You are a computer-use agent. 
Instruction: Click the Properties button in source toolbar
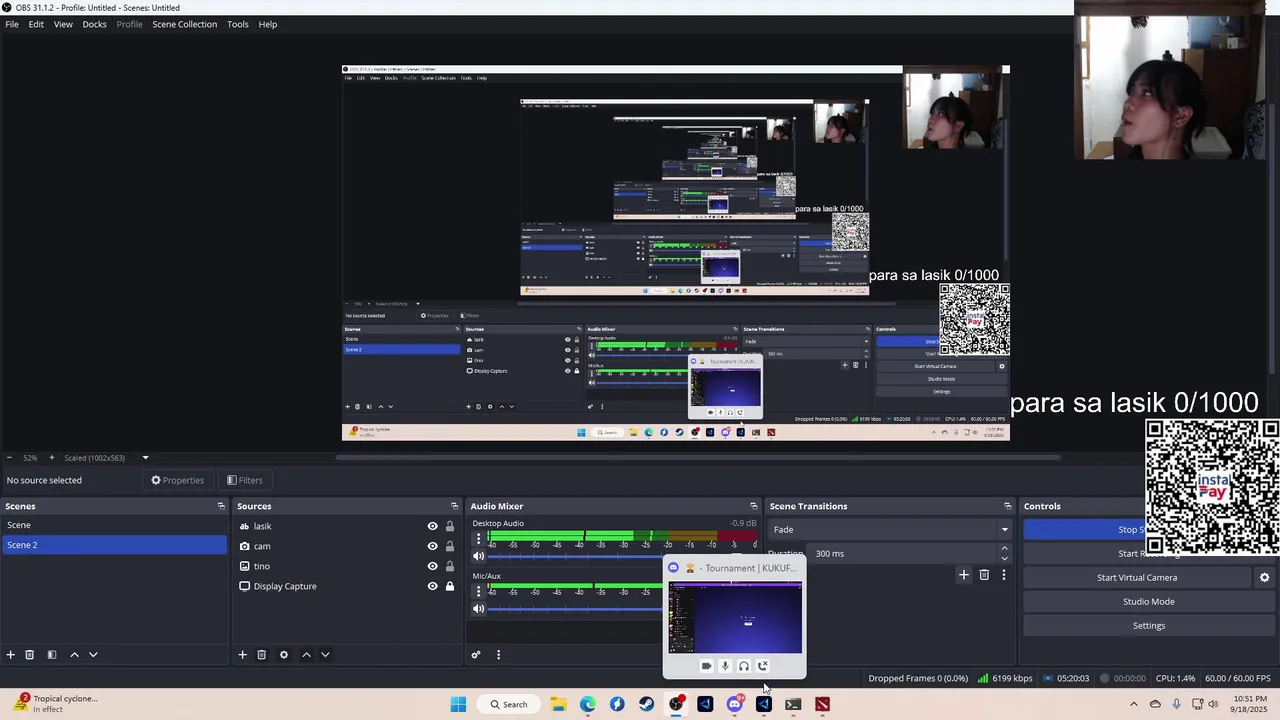177,480
